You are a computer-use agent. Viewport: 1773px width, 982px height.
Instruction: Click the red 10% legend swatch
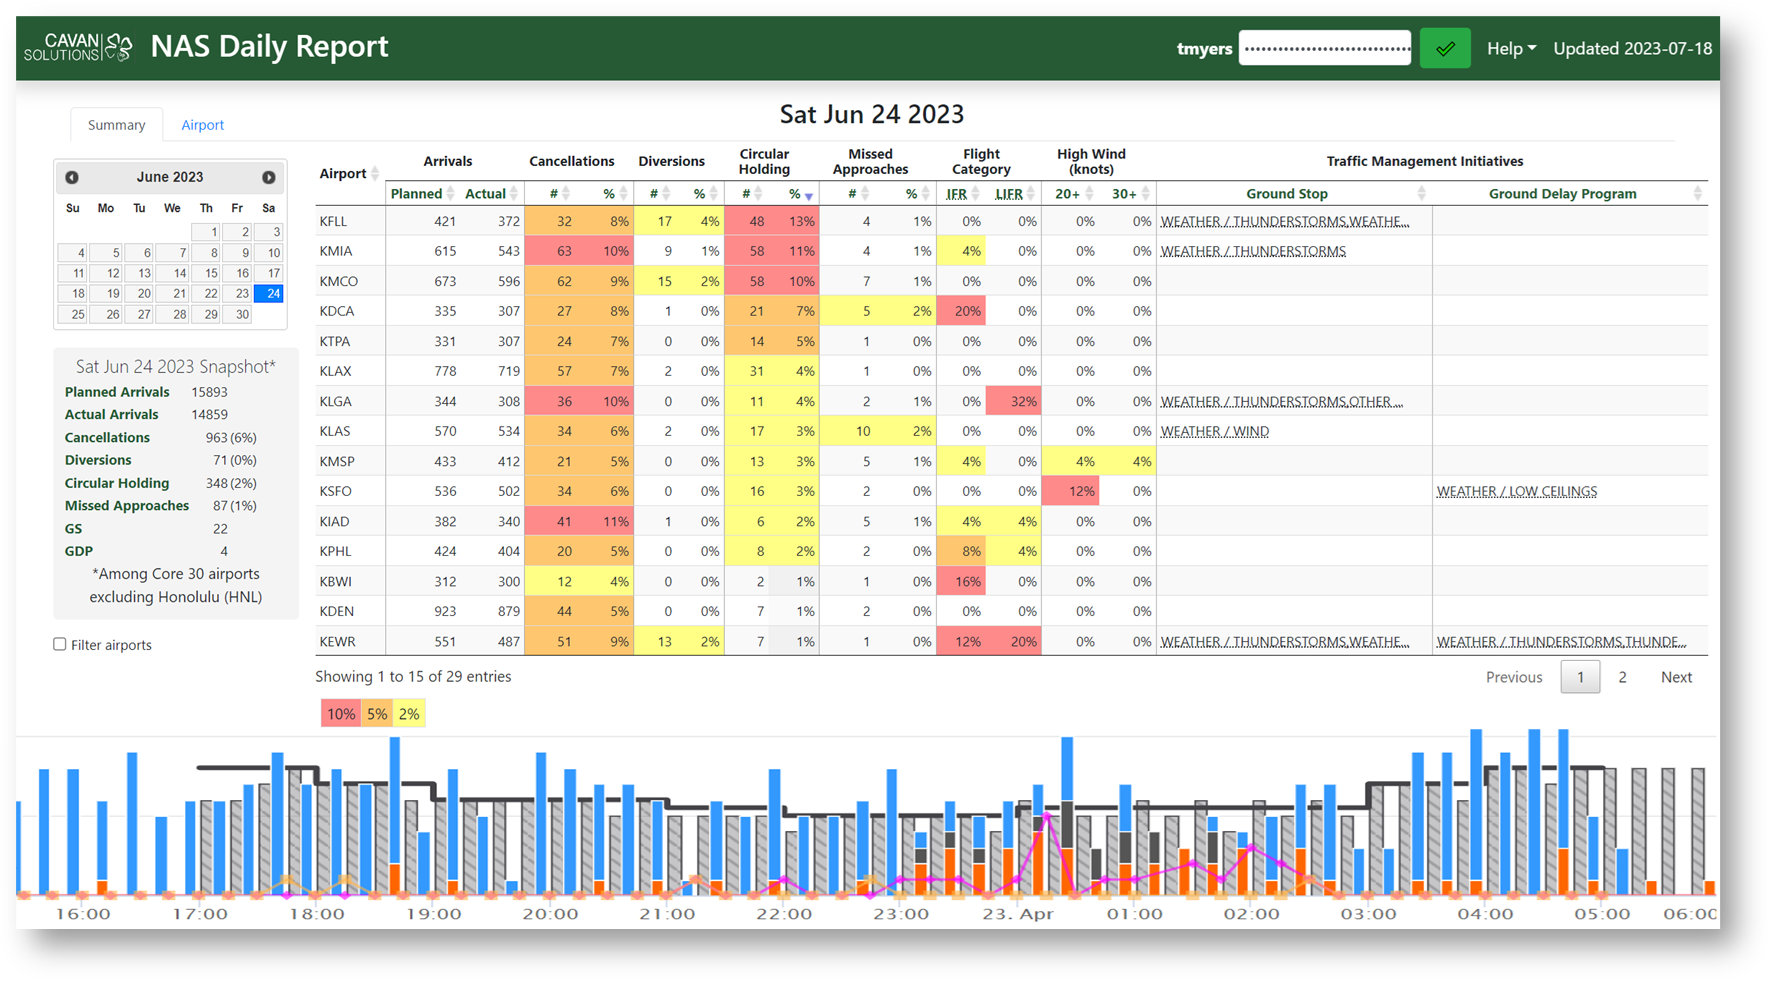click(340, 714)
